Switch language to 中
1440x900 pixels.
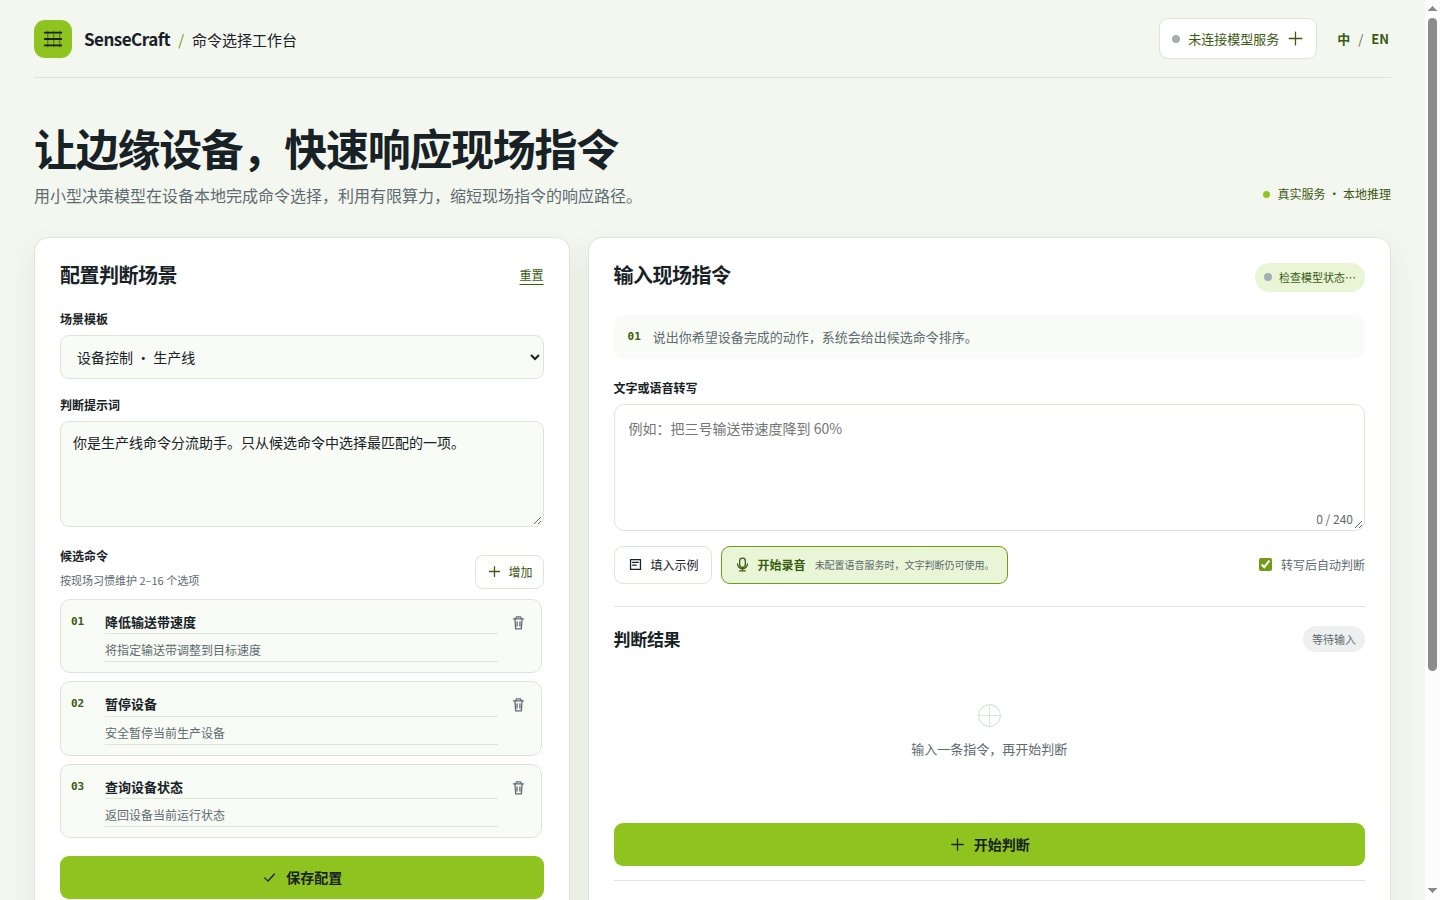(1343, 39)
